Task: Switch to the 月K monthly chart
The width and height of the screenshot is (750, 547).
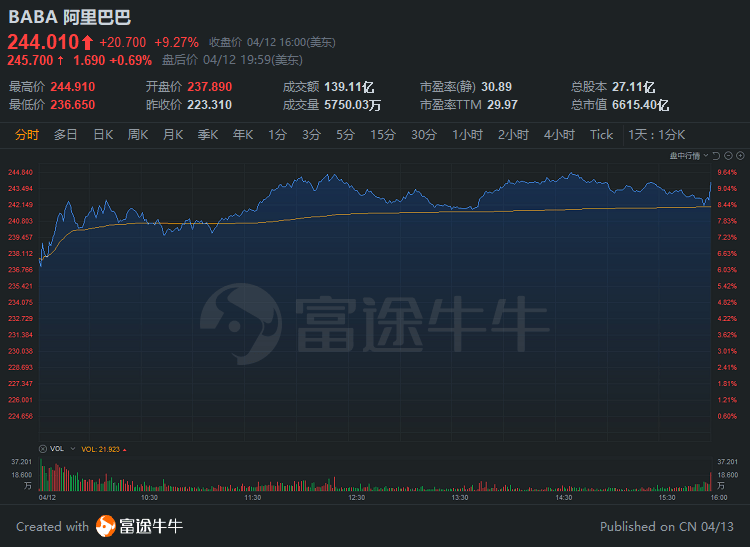Action: point(173,135)
